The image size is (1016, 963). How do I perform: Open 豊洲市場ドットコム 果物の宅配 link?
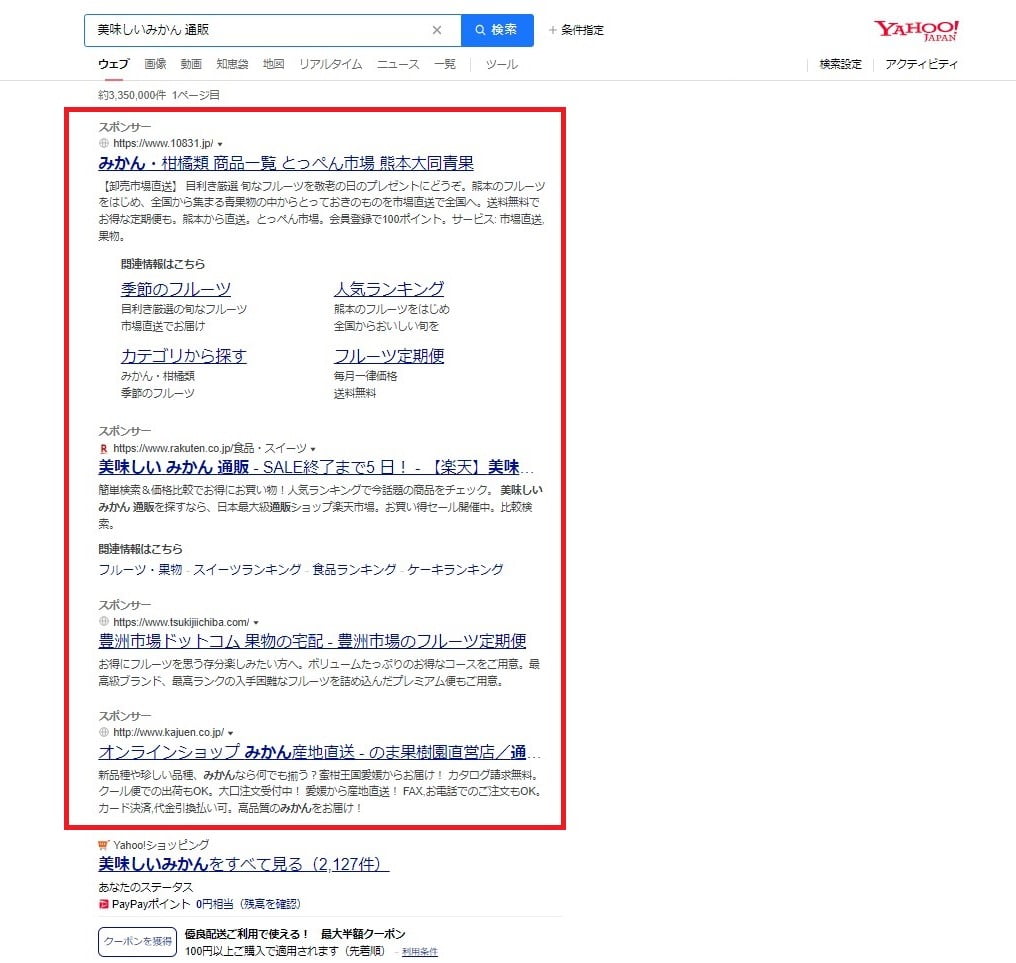[312, 641]
